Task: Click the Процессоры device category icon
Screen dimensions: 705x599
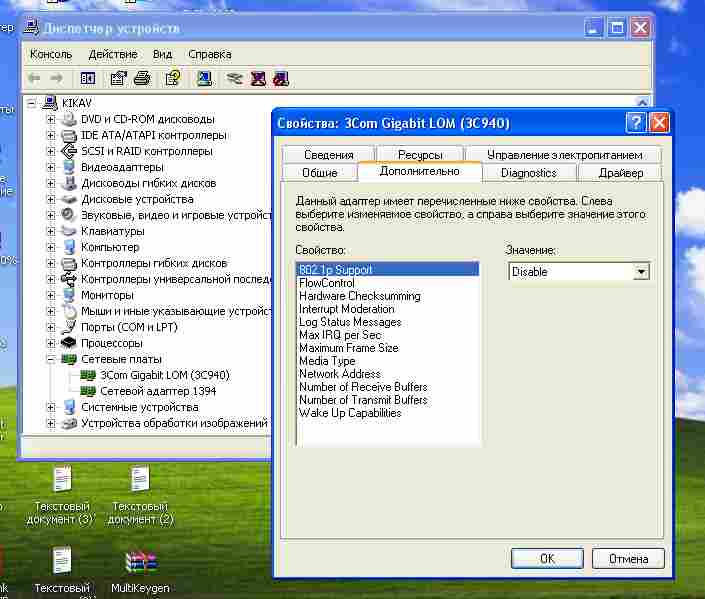Action: [x=68, y=343]
